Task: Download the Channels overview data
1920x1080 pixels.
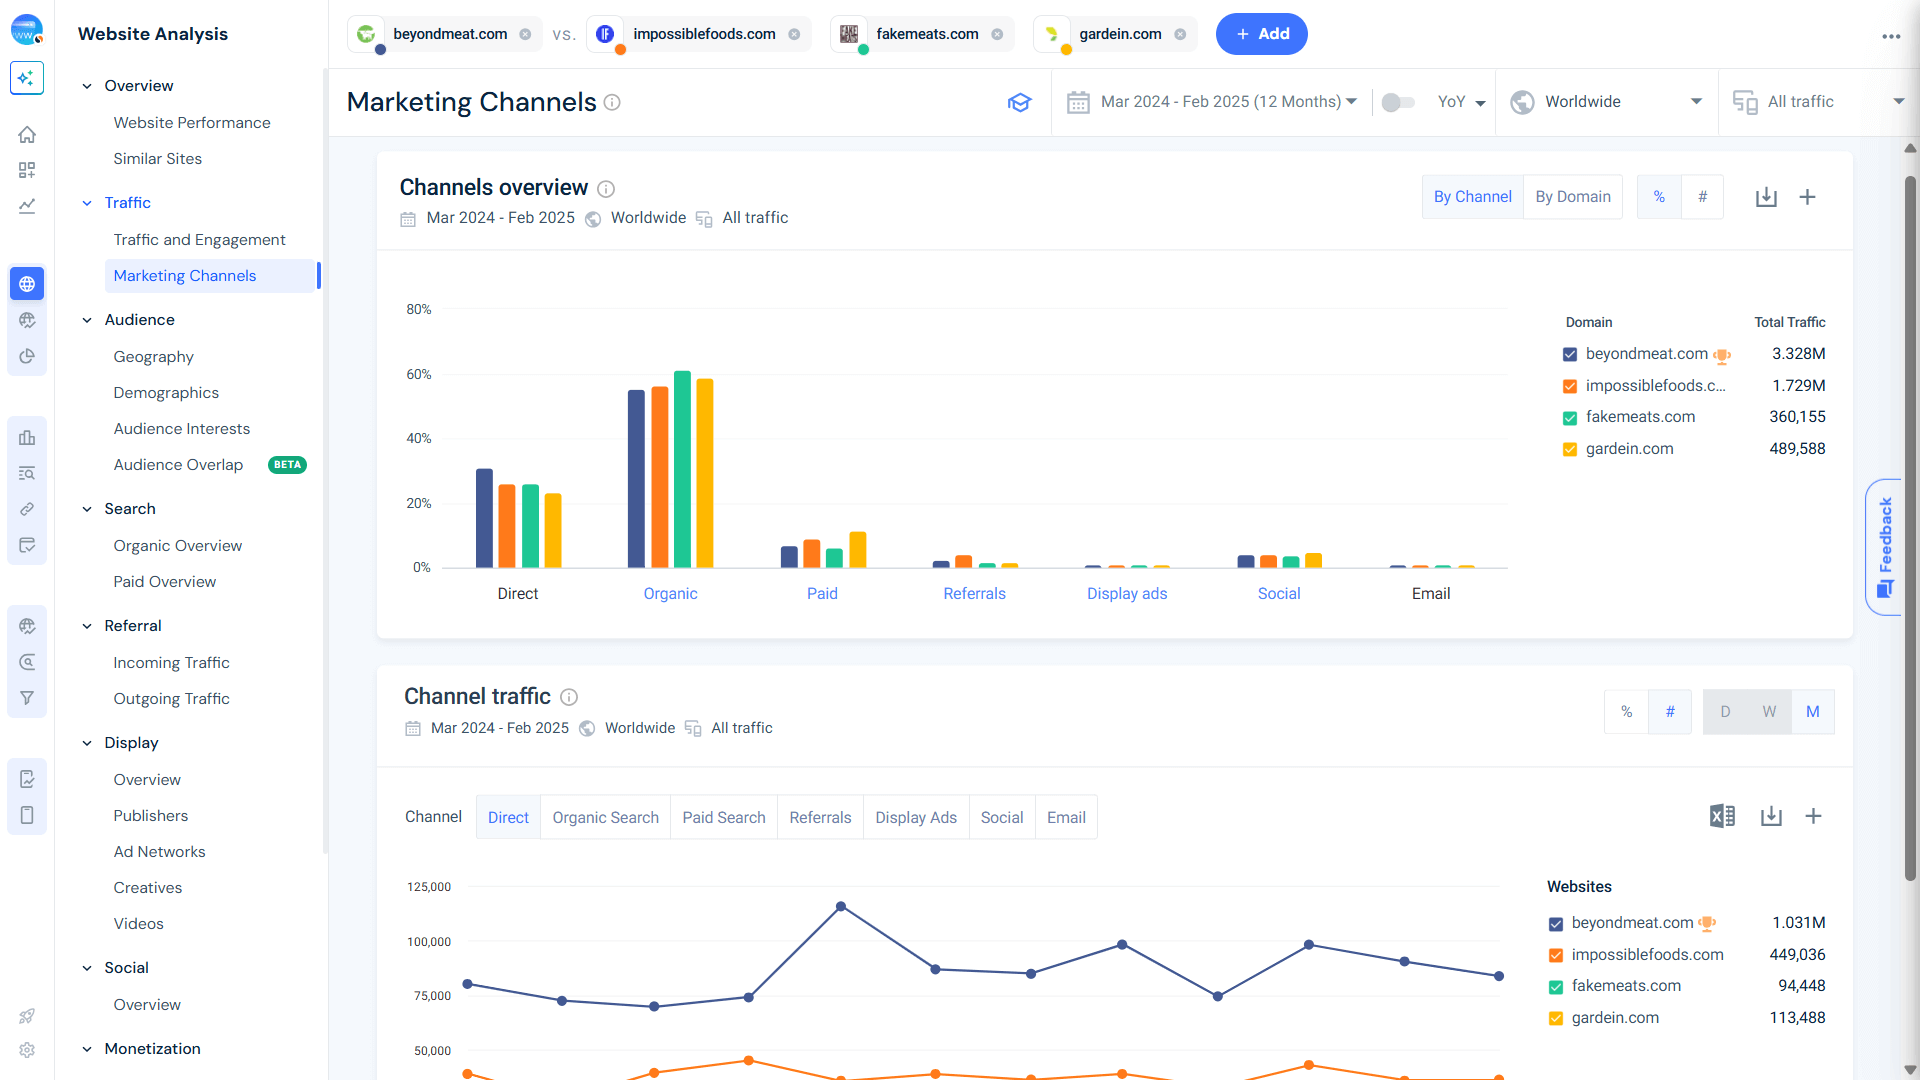Action: (x=1766, y=197)
